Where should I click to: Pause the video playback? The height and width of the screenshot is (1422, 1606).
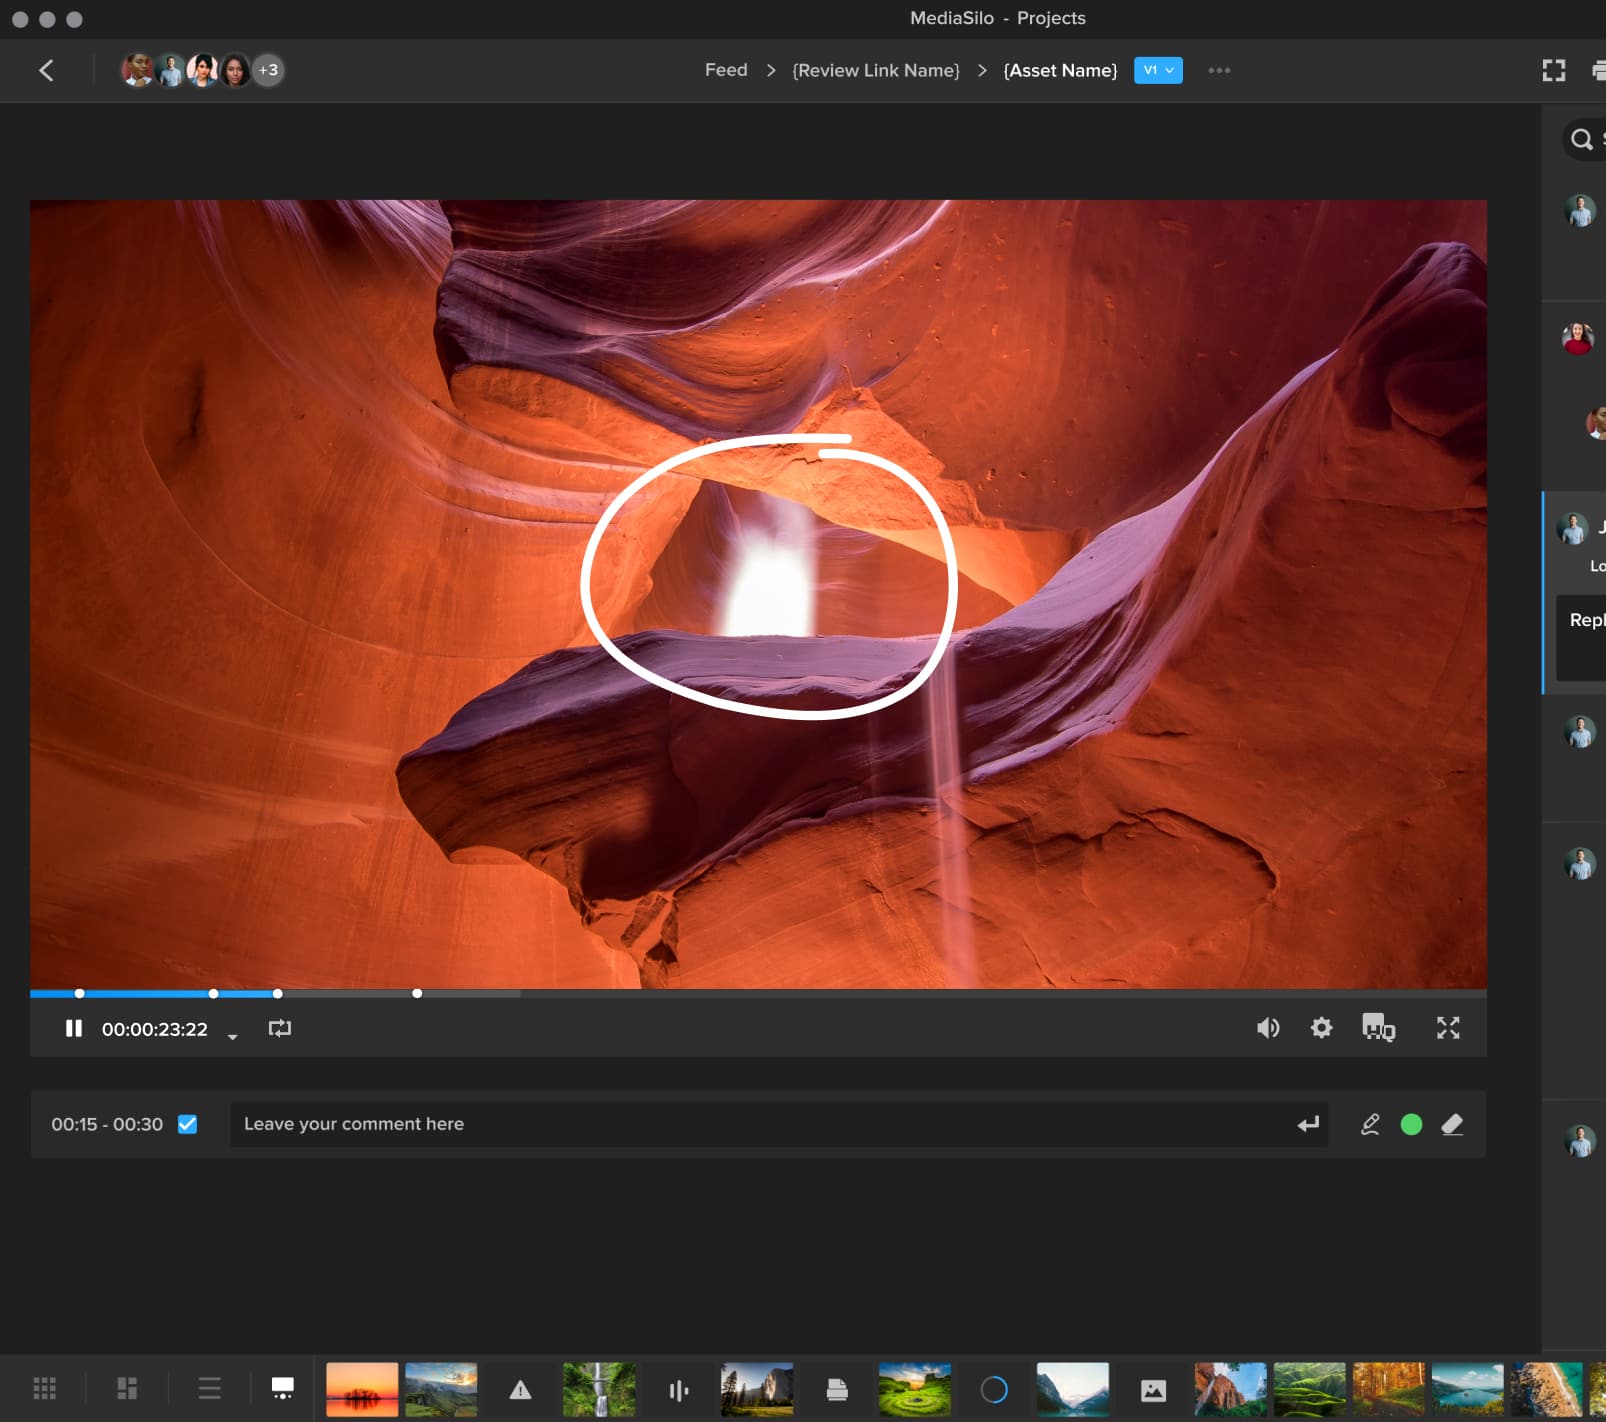click(73, 1028)
